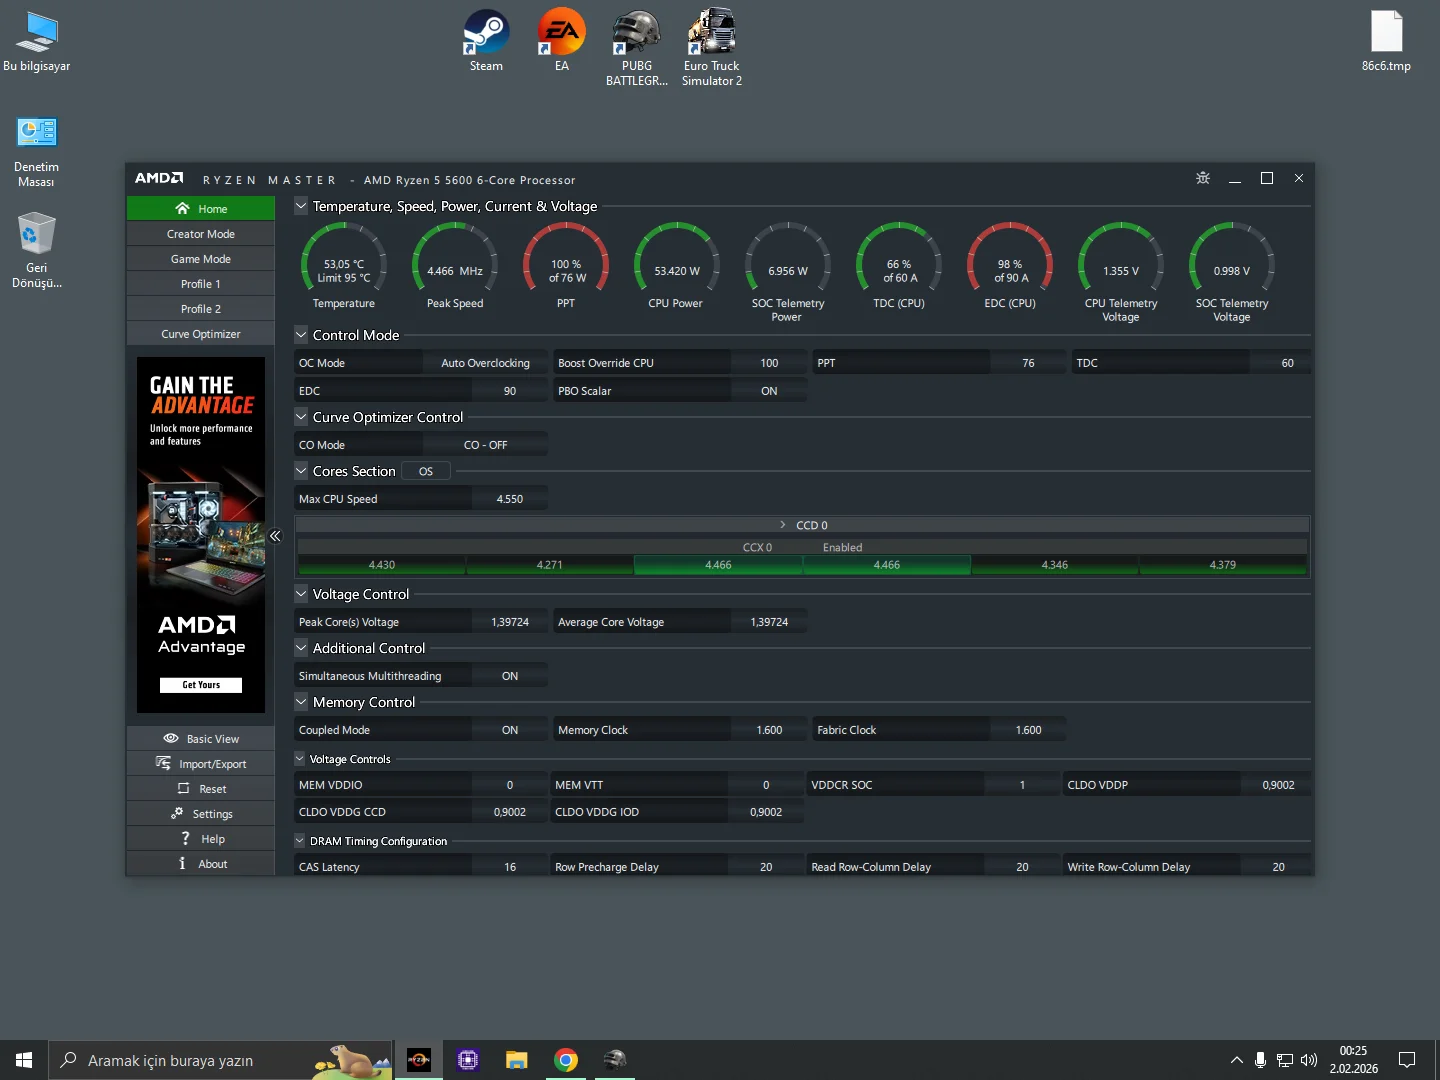Click the Get Yours ad button
This screenshot has width=1440, height=1080.
(x=201, y=685)
